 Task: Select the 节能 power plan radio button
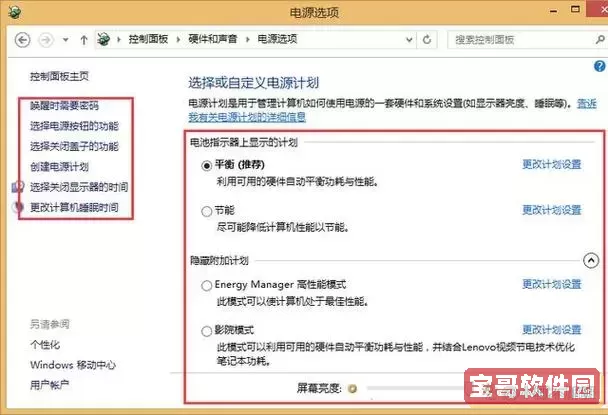coord(206,211)
